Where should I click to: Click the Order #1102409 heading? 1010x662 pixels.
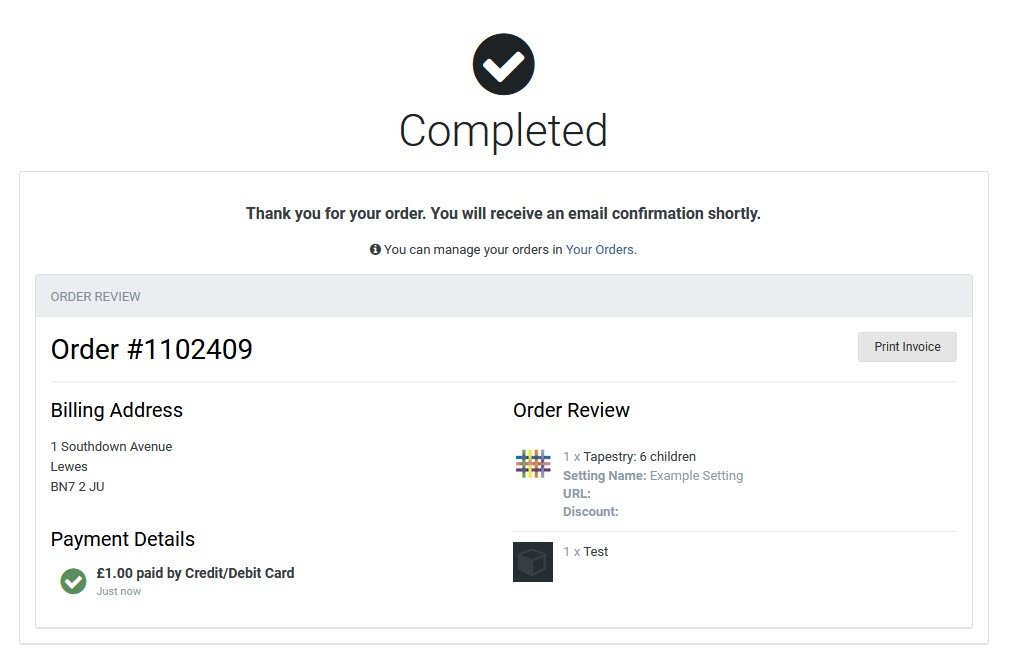(151, 349)
